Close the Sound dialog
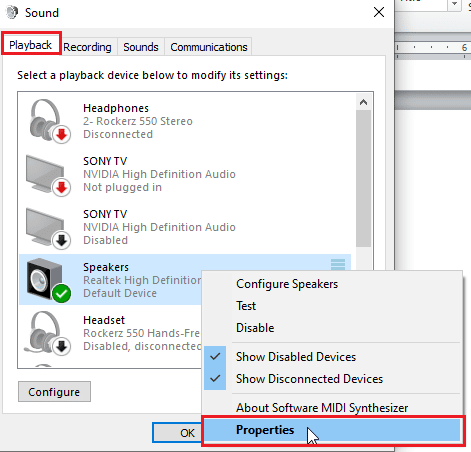The width and height of the screenshot is (471, 452). pos(379,13)
